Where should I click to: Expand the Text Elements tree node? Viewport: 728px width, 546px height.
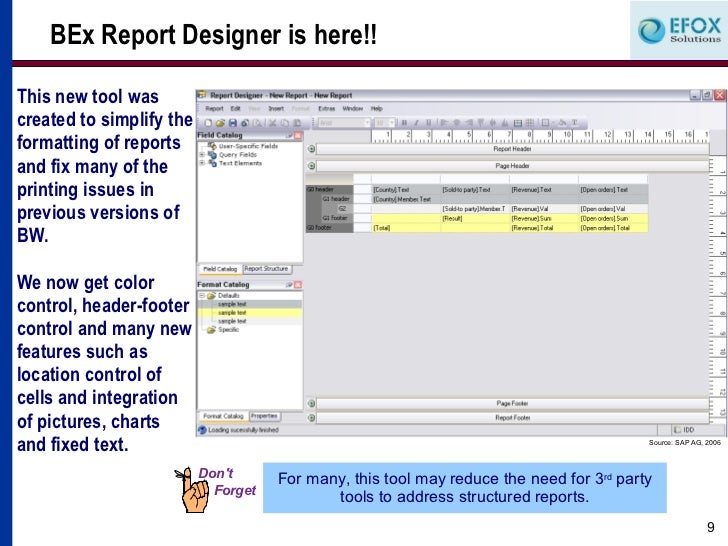pyautogui.click(x=202, y=163)
